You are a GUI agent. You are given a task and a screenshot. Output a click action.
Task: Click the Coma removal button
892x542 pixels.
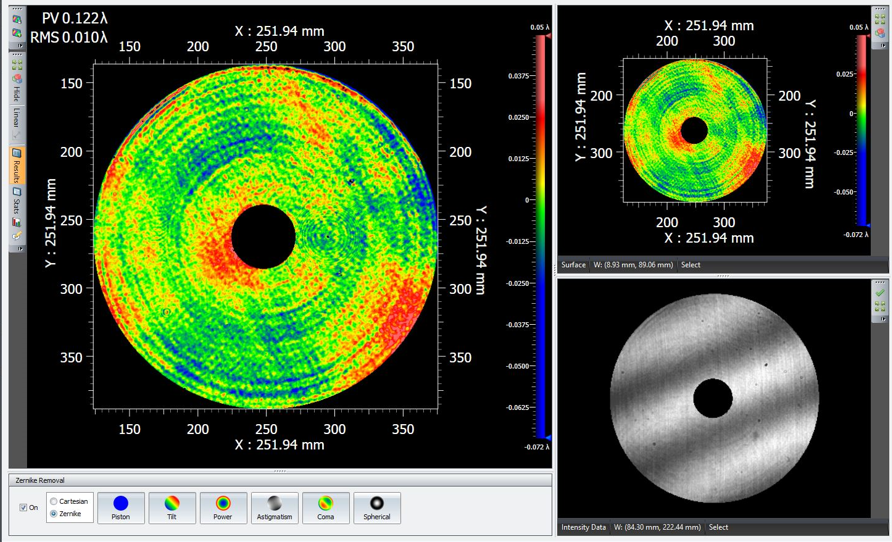[x=325, y=508]
